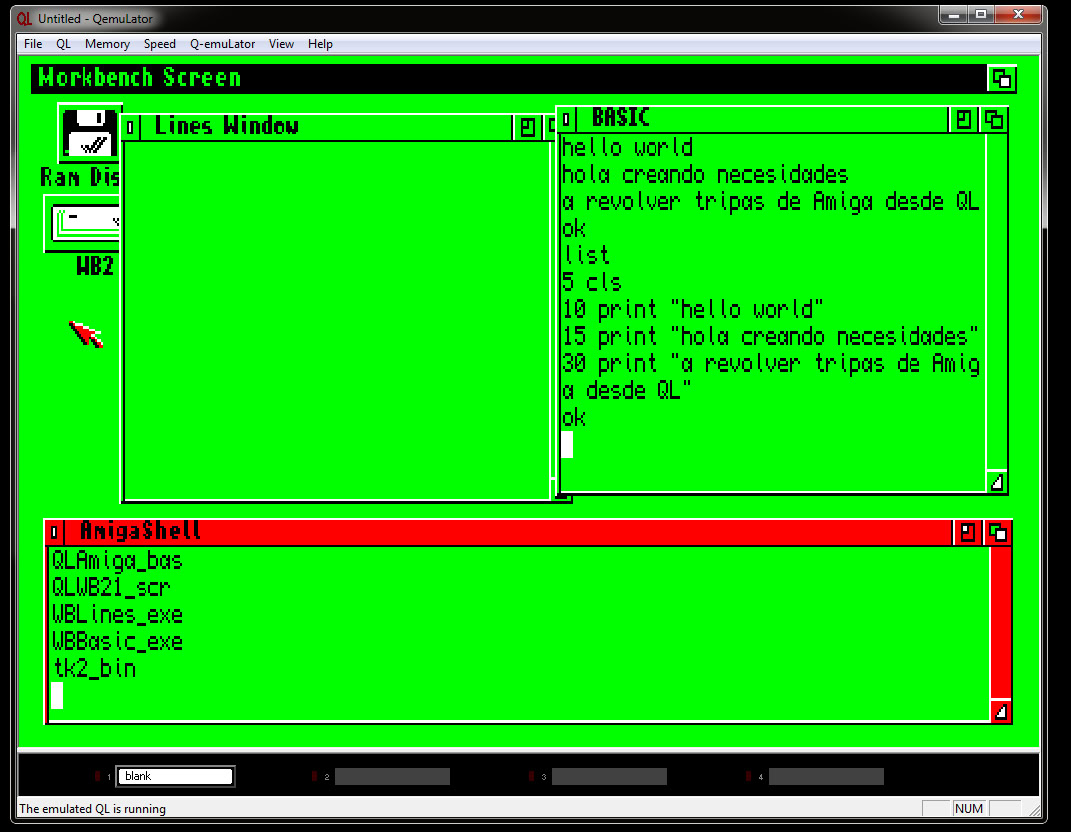
Task: Click the '5 cls' line in BASIC
Action: 592,282
